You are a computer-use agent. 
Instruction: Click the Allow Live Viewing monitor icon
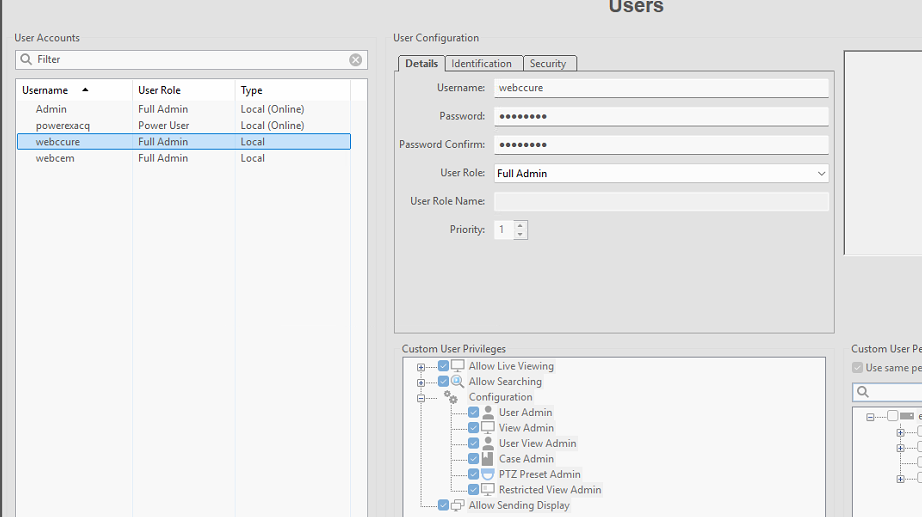(x=458, y=366)
